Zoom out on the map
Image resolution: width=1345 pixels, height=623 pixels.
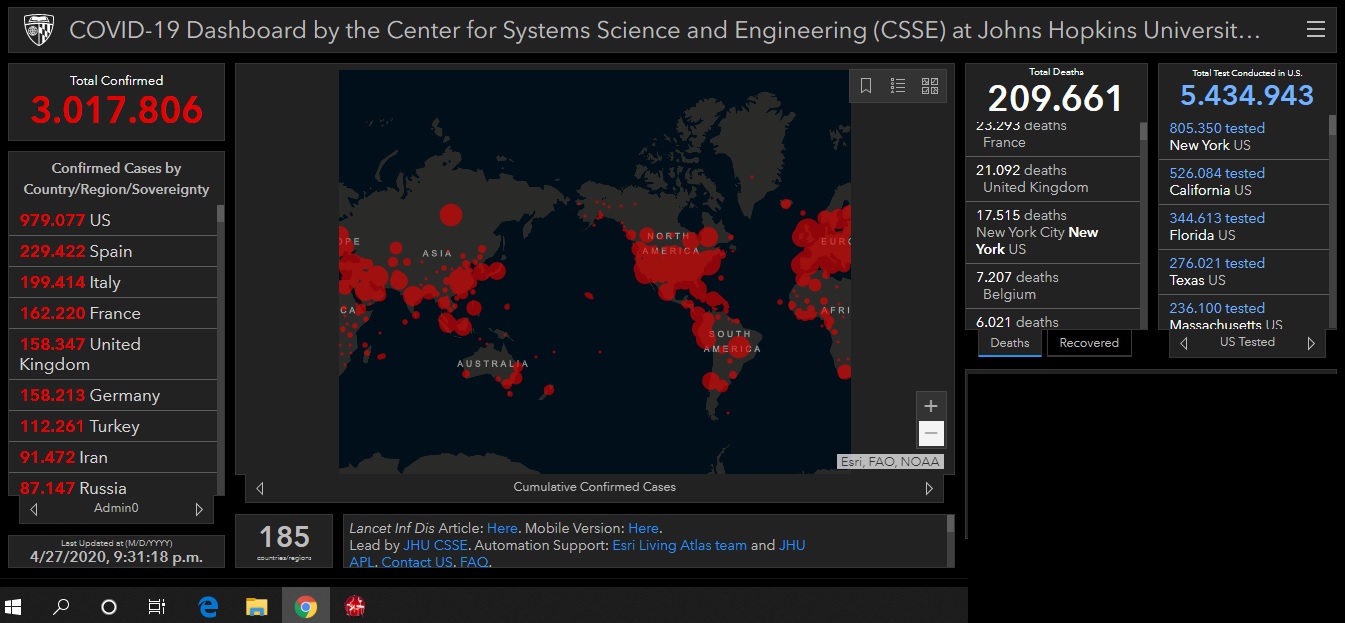[931, 434]
